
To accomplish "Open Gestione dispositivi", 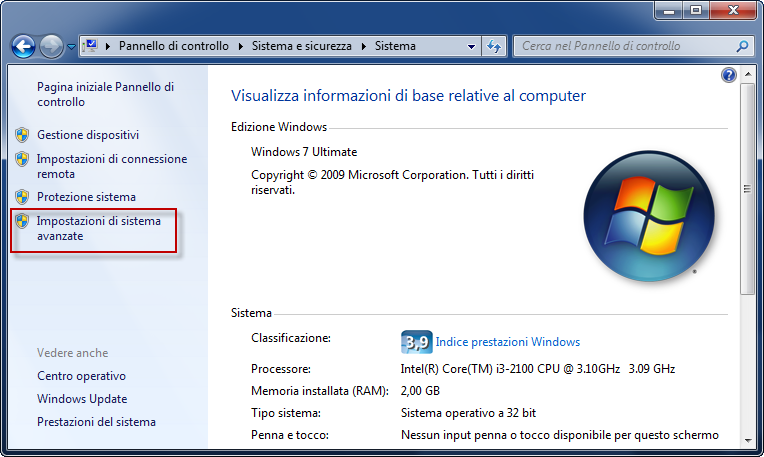I will pos(88,135).
